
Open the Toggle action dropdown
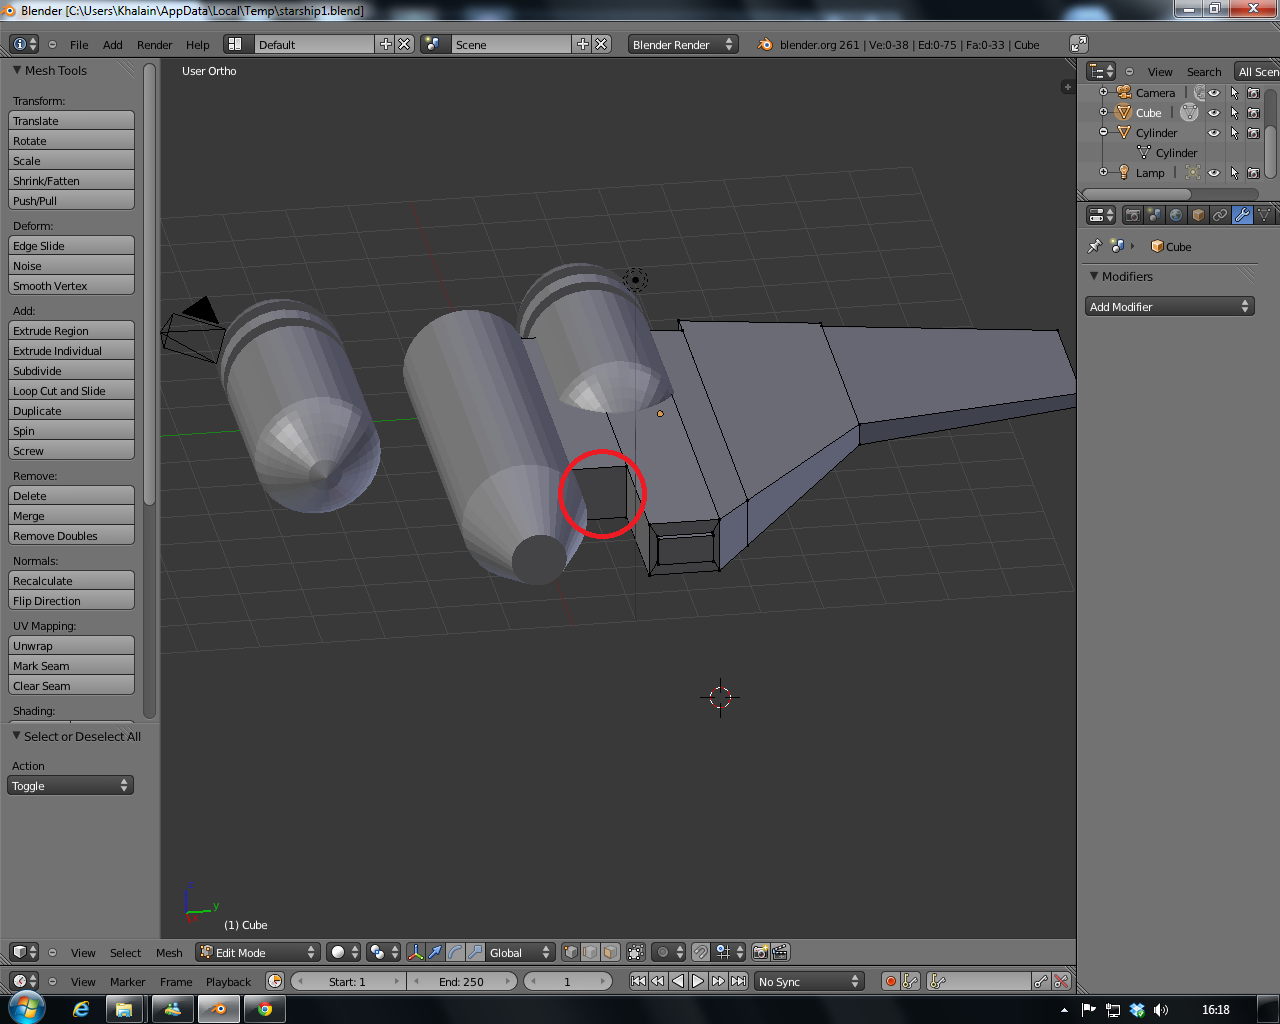click(70, 785)
